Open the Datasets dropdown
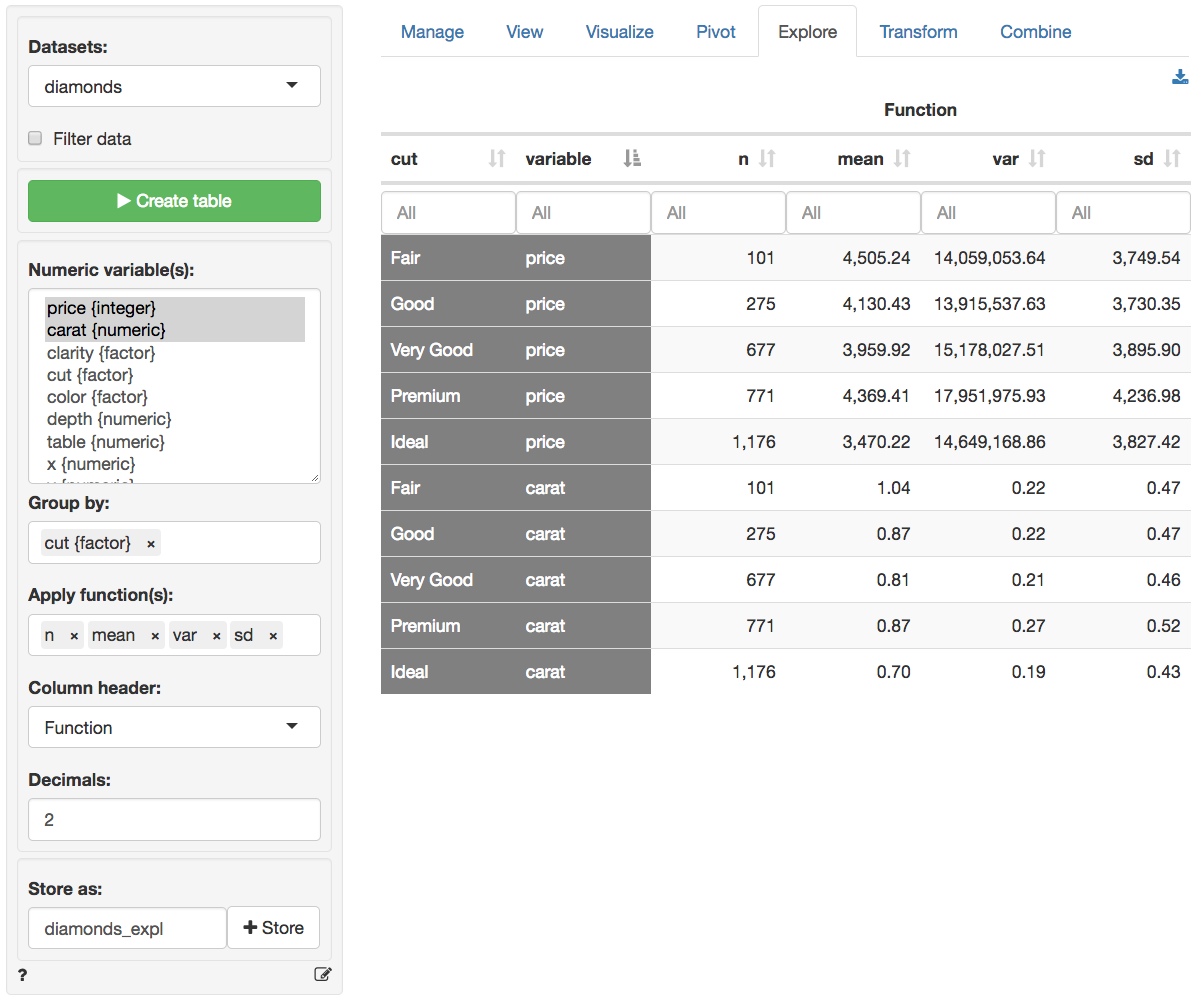The image size is (1196, 1000). click(174, 87)
